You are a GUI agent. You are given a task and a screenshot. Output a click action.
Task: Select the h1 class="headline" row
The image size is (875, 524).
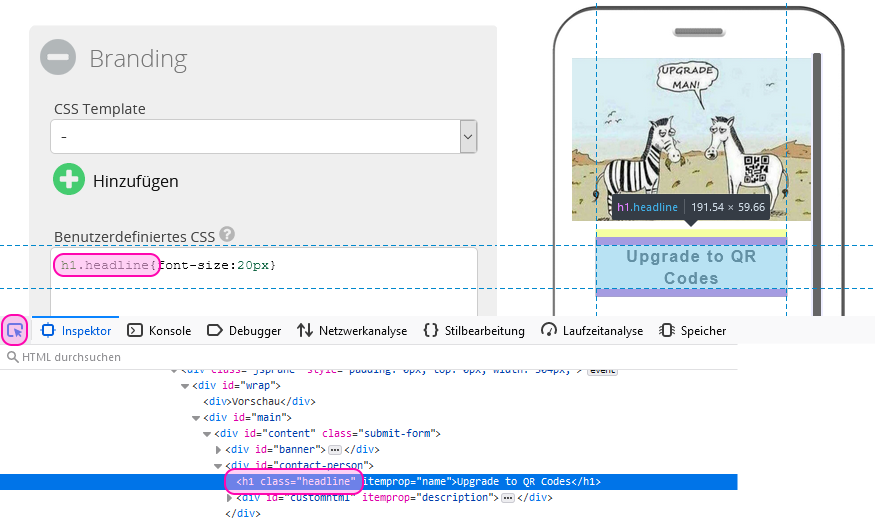[368, 482]
